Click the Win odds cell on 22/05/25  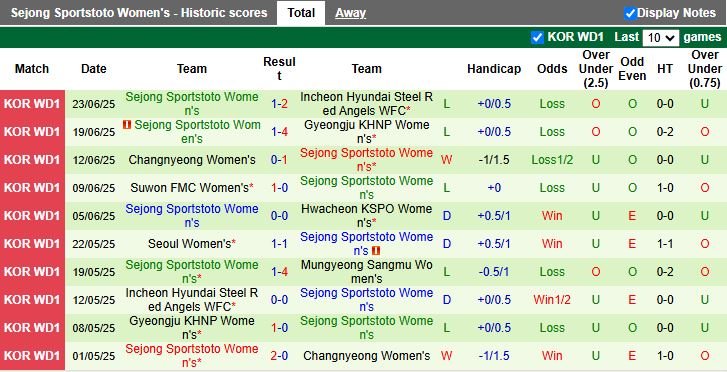(x=552, y=244)
